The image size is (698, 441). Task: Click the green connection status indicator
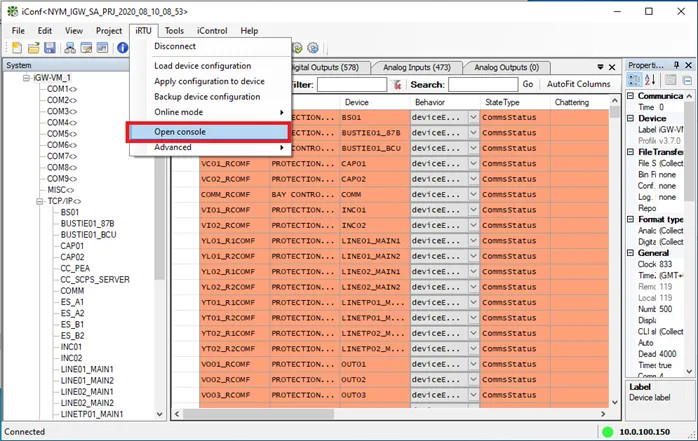tap(607, 432)
